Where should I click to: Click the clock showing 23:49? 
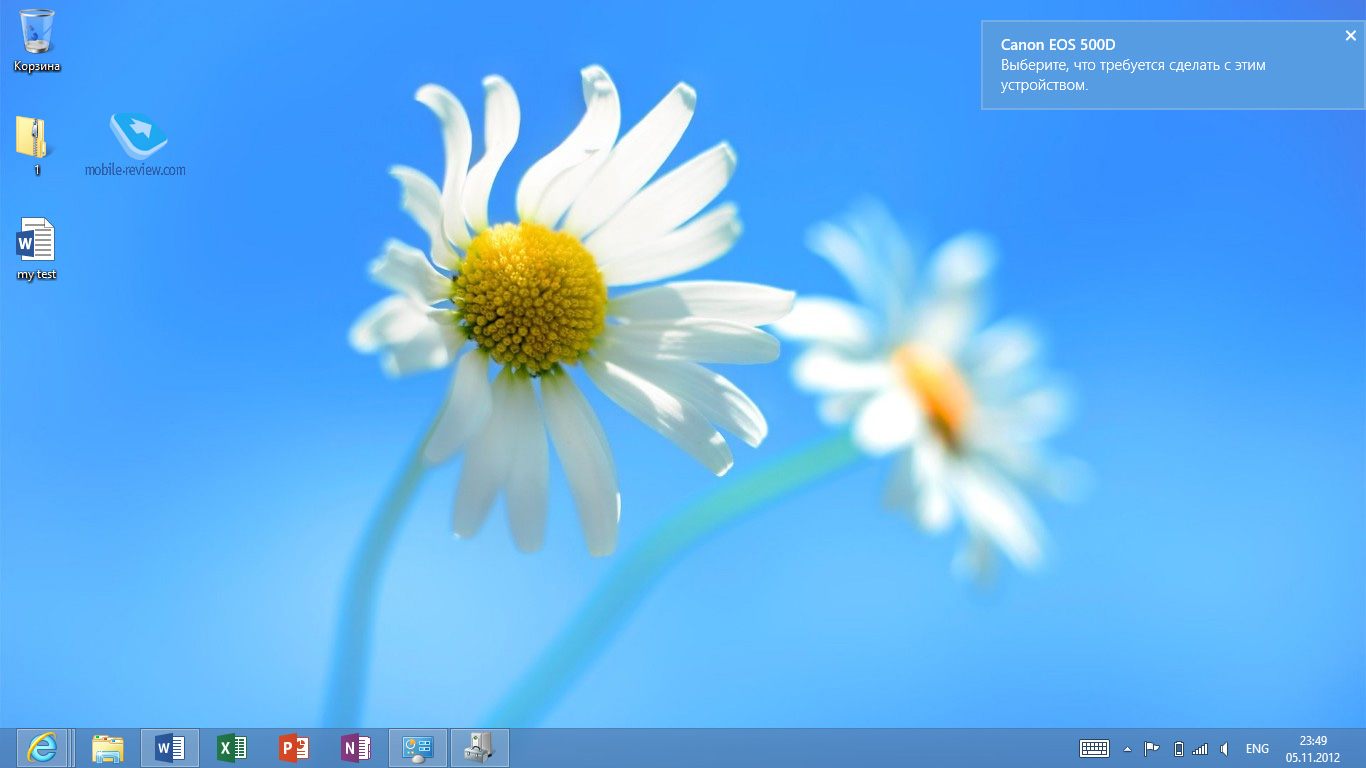click(1312, 748)
